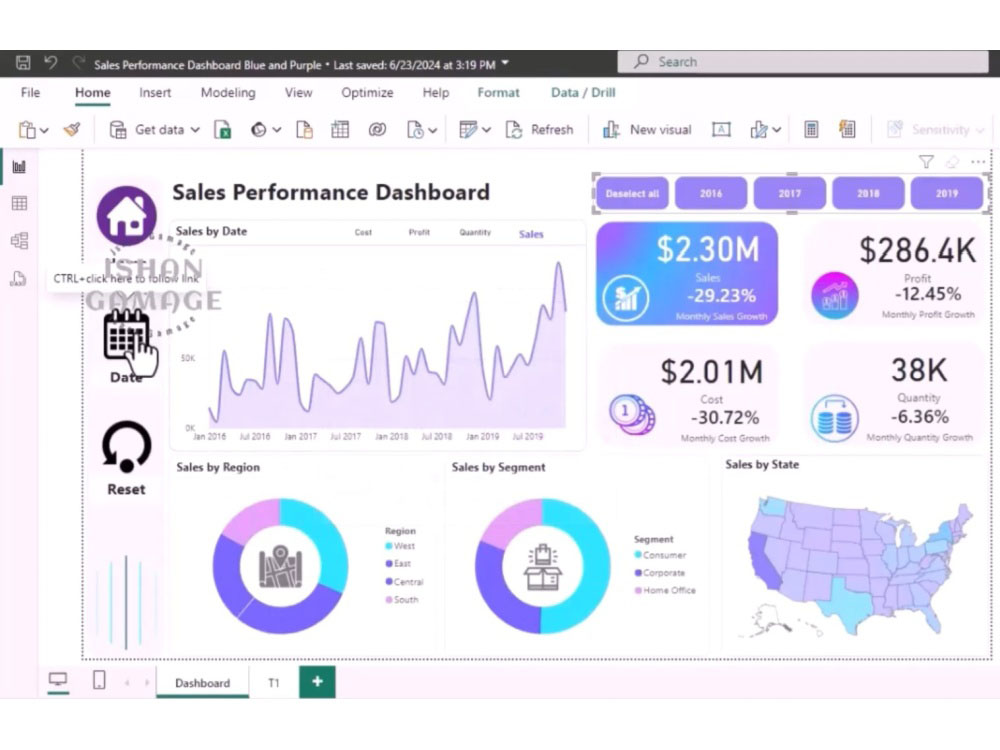Click the Undo arrow icon
This screenshot has width=1000, height=750.
click(50, 62)
